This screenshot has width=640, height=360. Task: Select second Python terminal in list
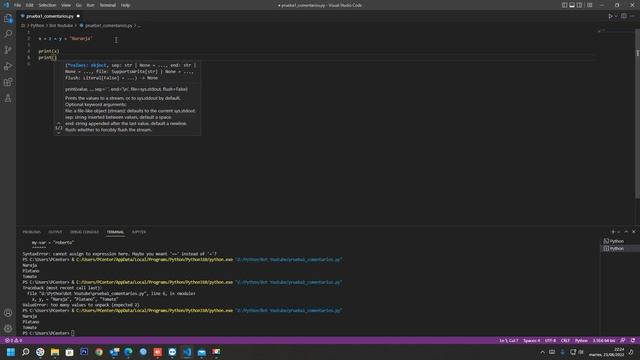[x=620, y=249]
